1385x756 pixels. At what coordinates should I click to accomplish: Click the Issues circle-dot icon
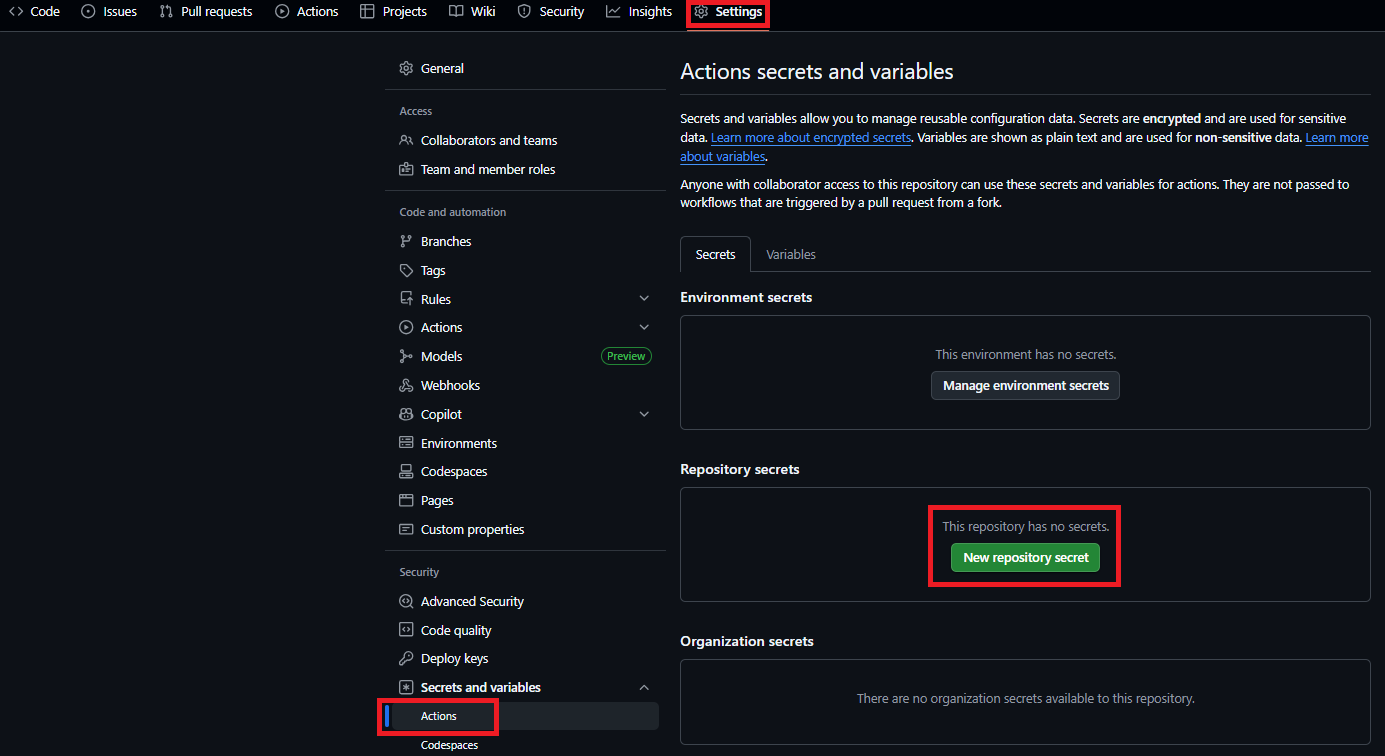pos(89,12)
